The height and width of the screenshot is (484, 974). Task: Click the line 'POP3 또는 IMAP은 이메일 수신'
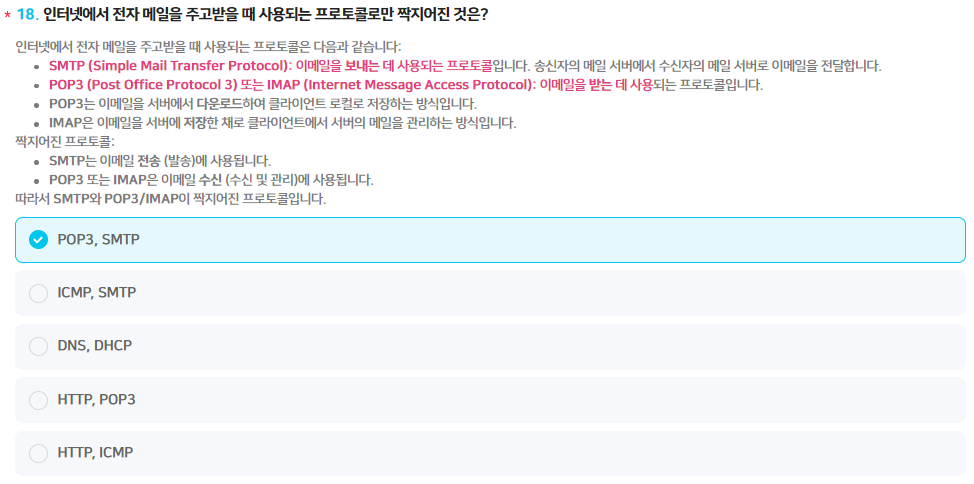211,181
